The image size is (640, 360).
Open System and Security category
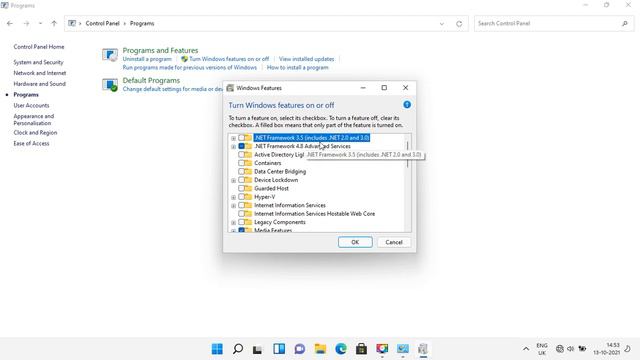pos(38,62)
